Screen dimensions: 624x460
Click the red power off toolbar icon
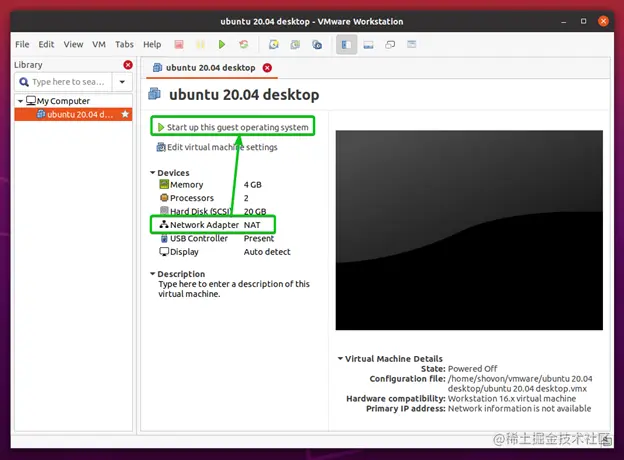(179, 45)
